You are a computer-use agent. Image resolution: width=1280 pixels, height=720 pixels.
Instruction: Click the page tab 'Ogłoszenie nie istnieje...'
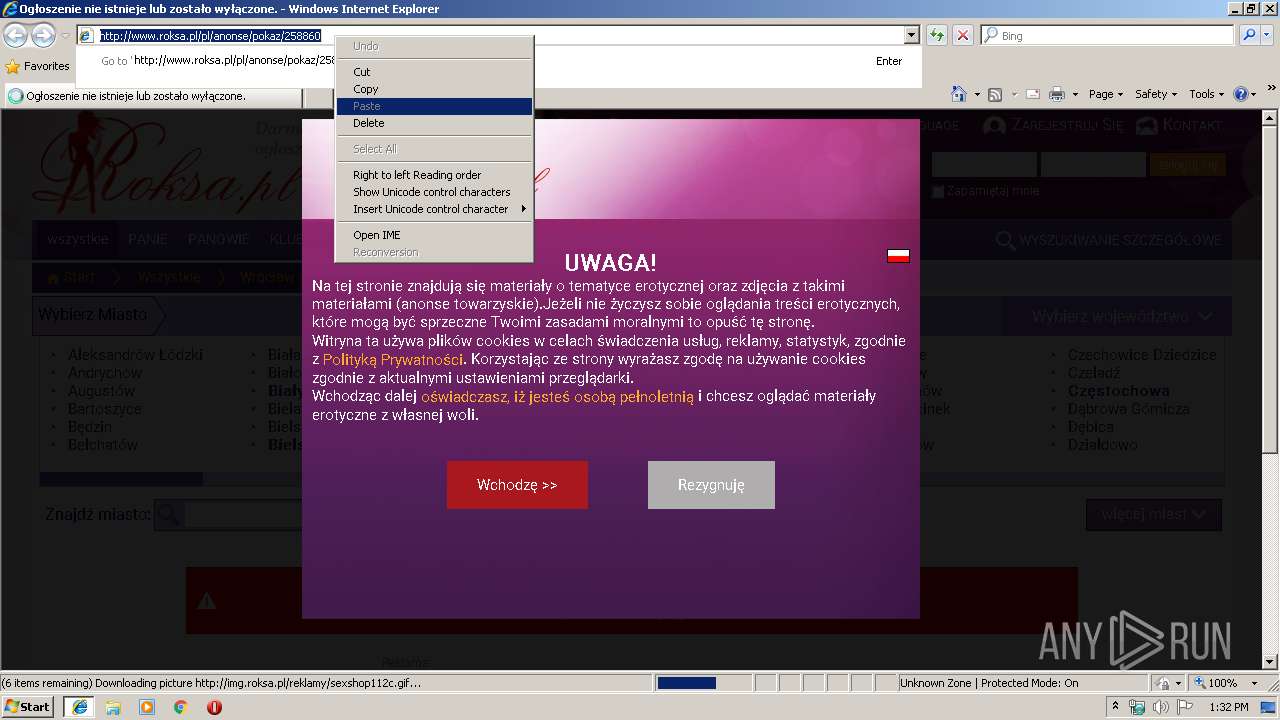pyautogui.click(x=154, y=96)
